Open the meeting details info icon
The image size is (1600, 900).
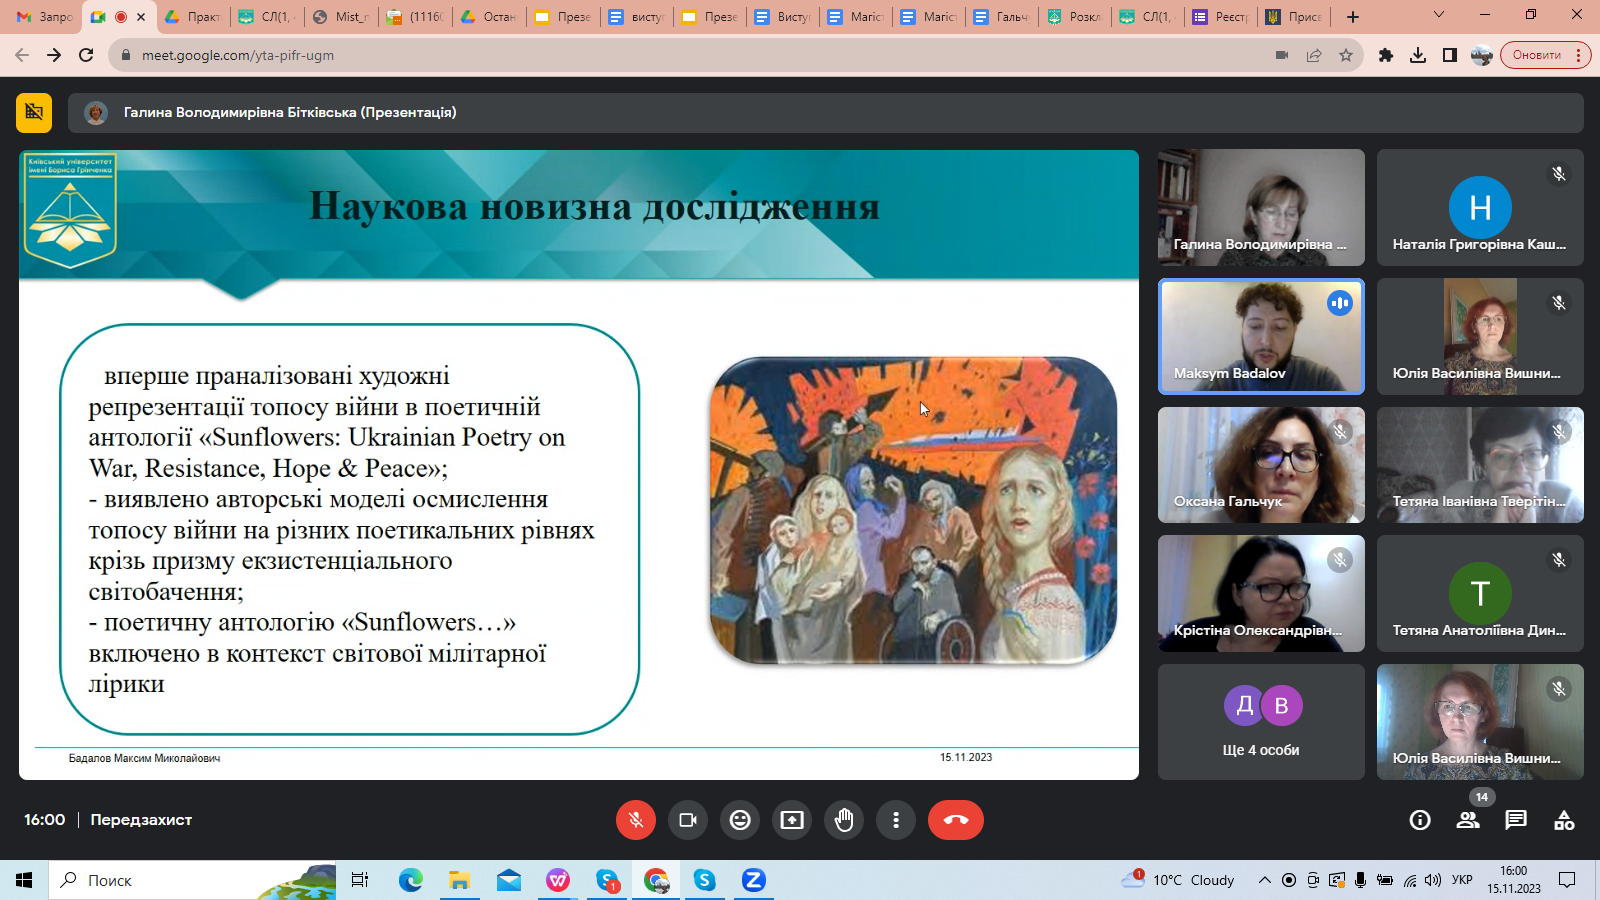(1419, 820)
